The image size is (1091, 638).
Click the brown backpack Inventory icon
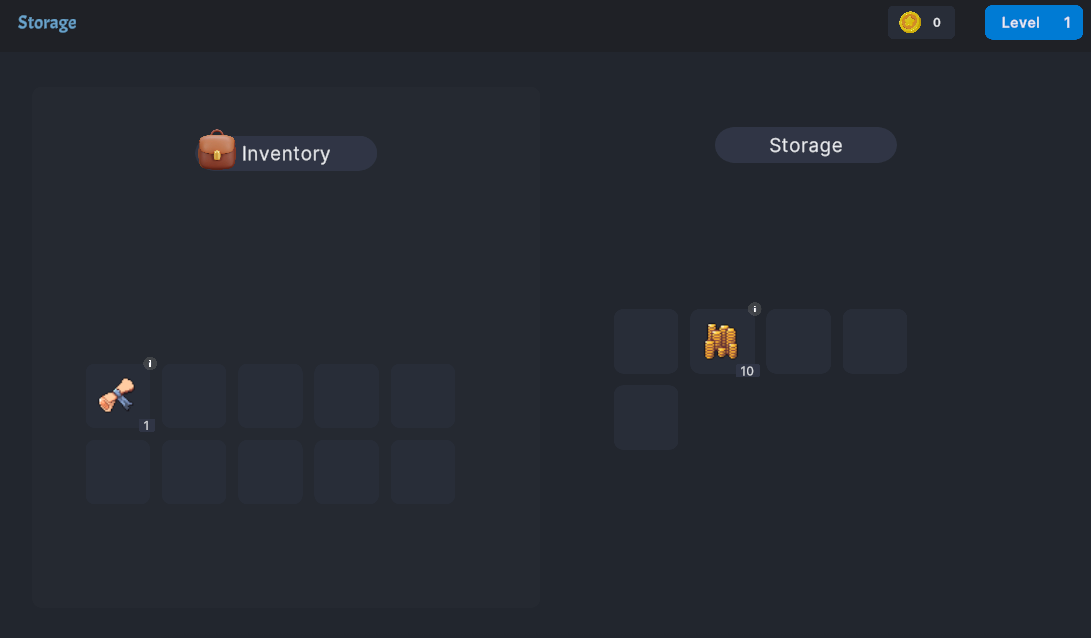[216, 150]
